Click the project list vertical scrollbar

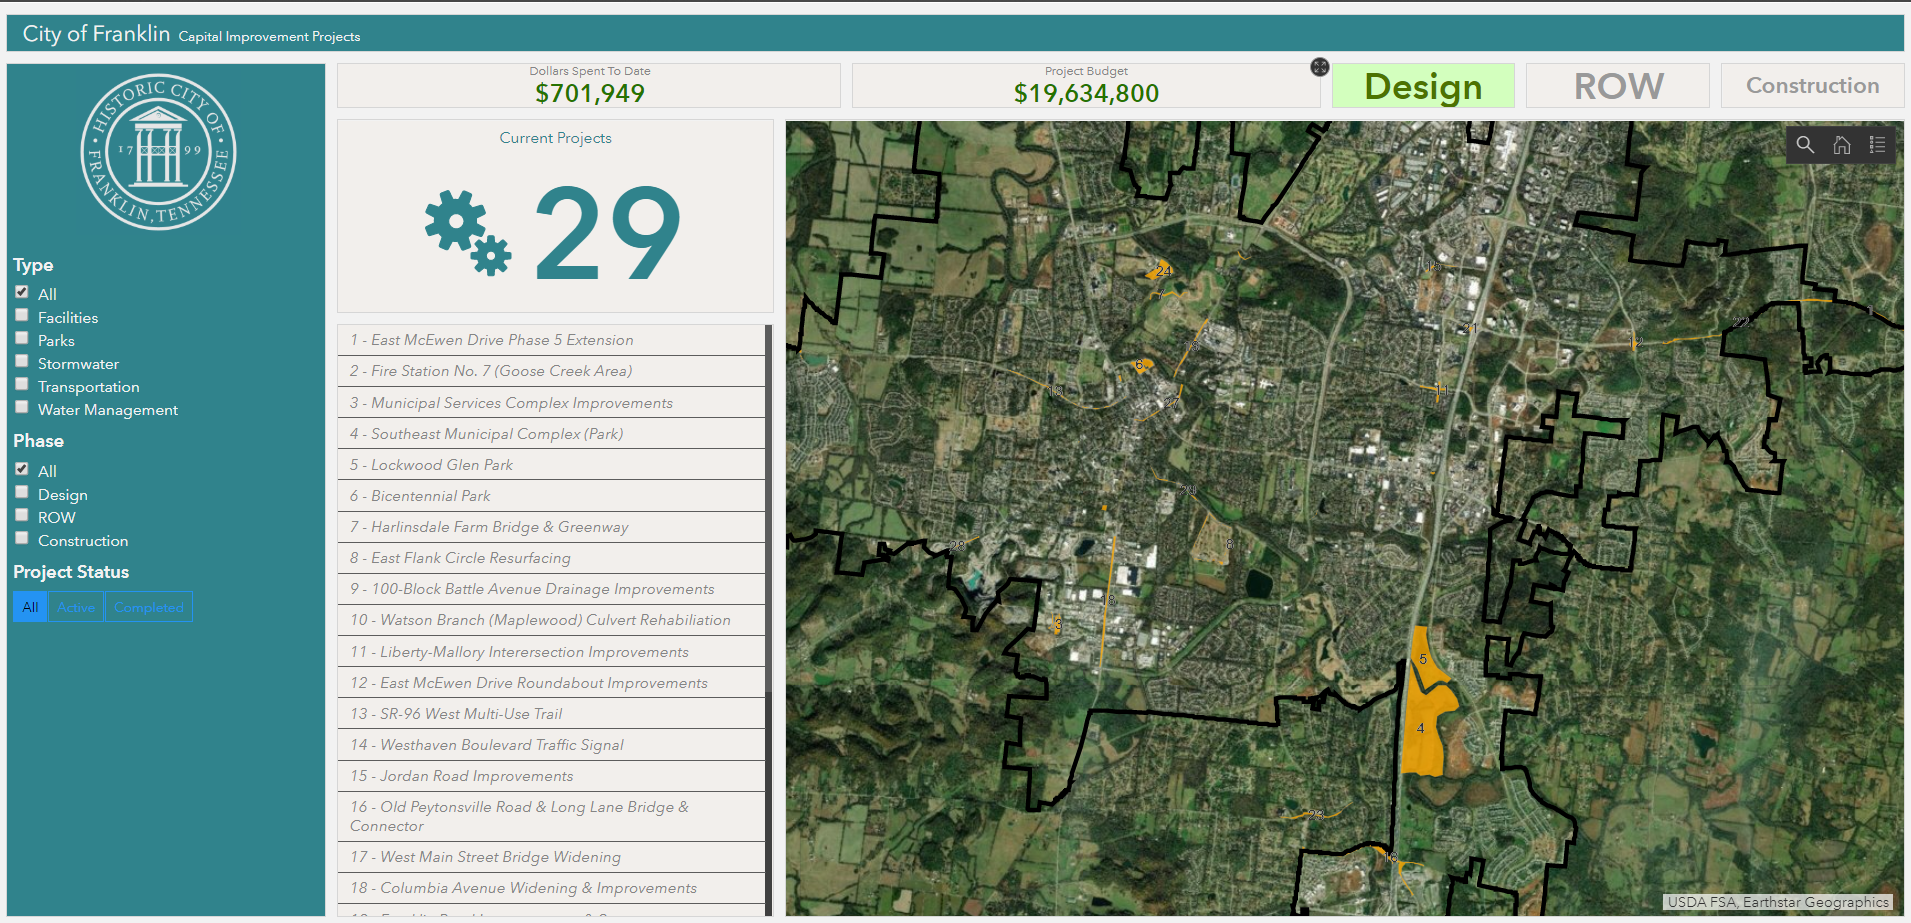[768, 500]
